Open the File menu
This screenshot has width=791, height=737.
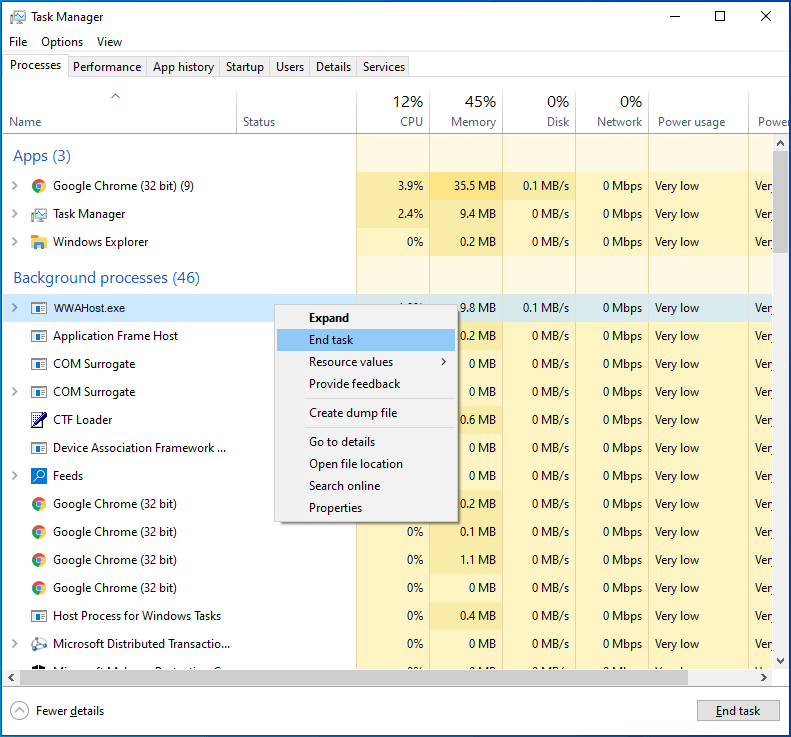click(18, 42)
